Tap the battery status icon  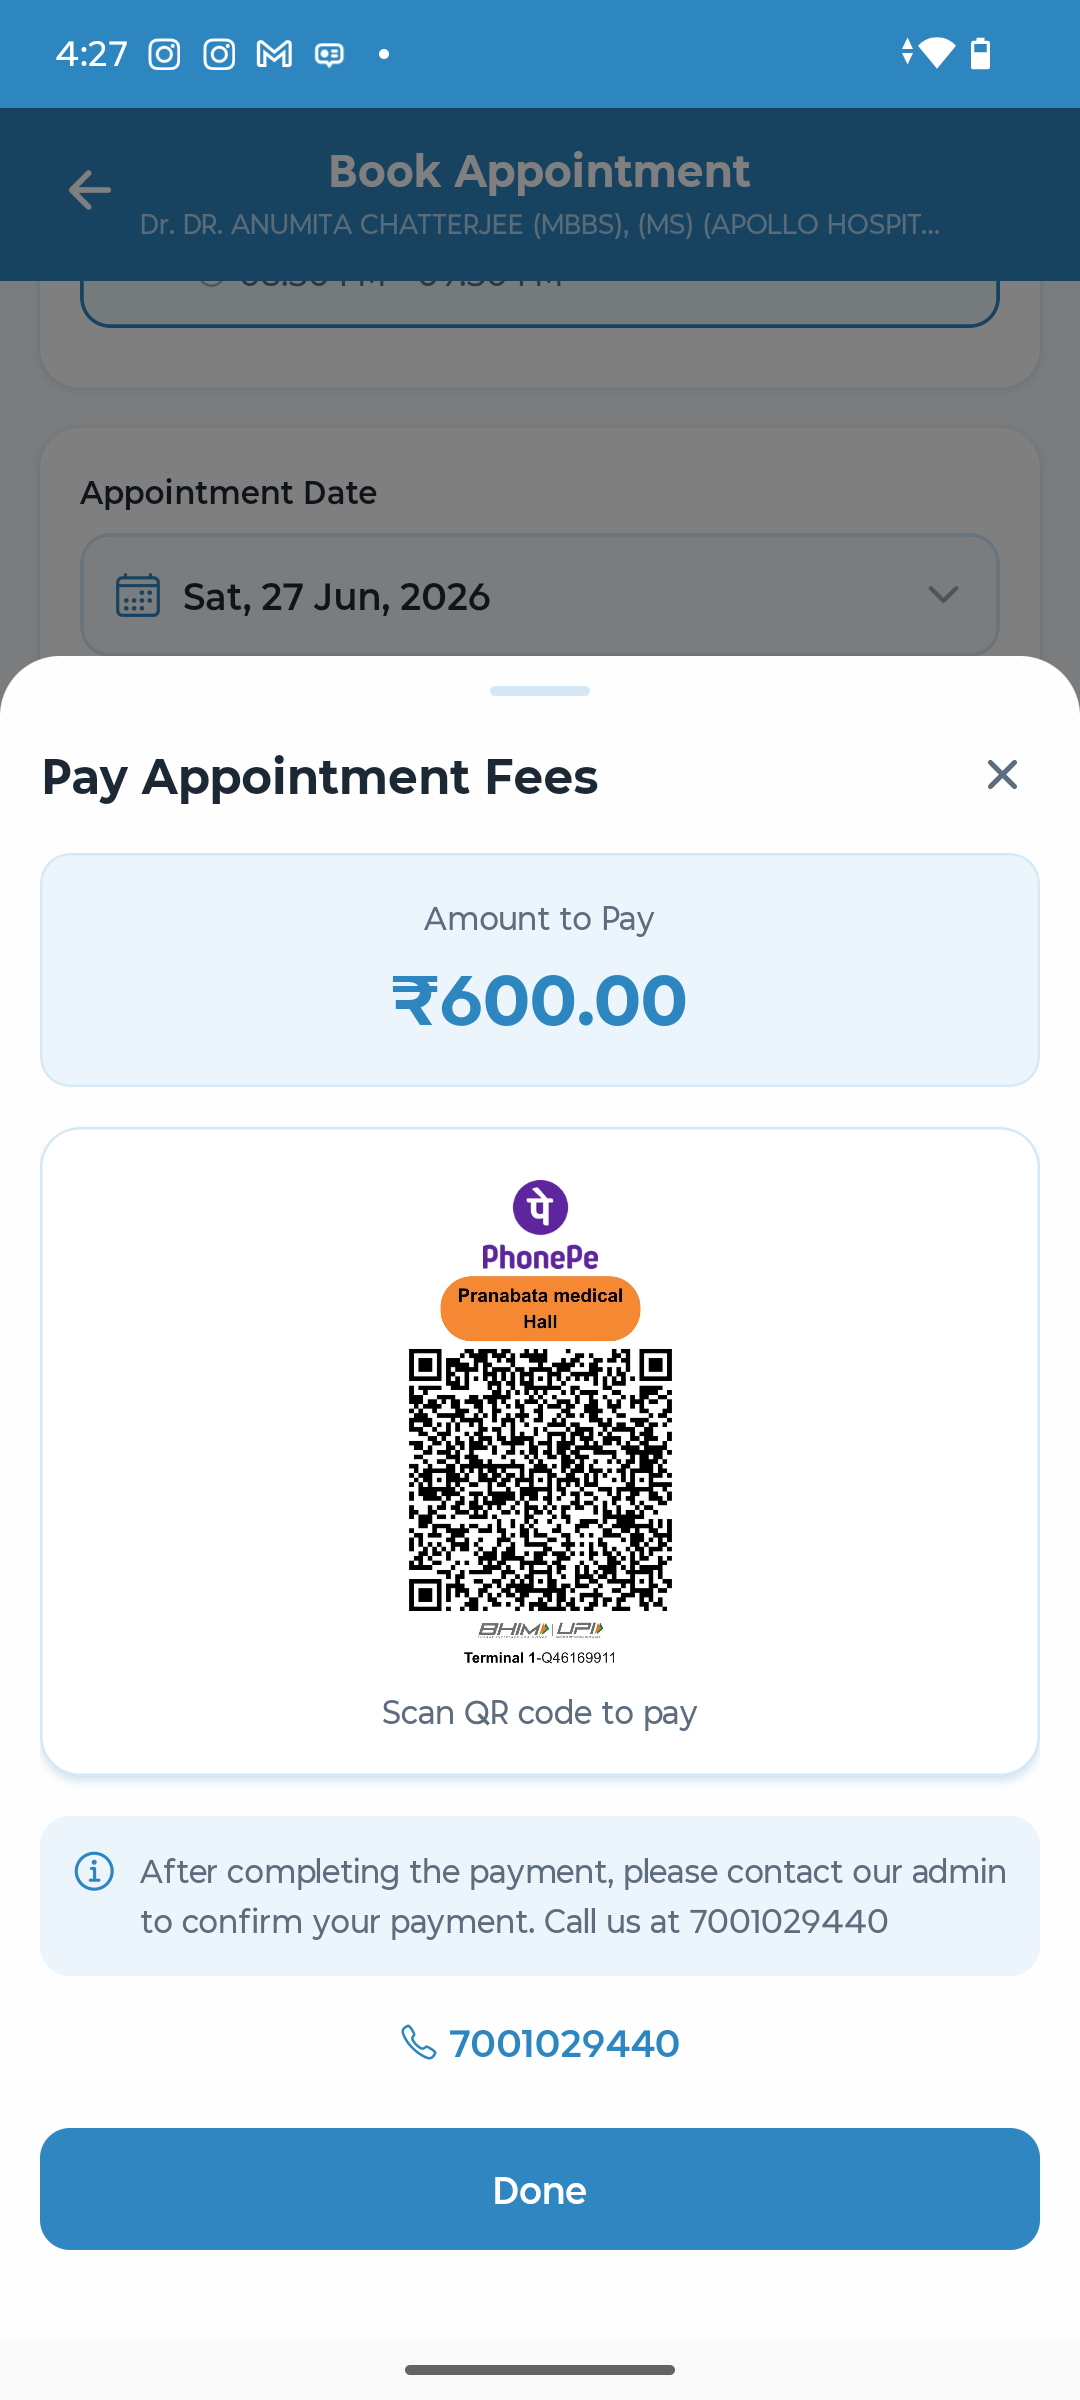coord(981,53)
